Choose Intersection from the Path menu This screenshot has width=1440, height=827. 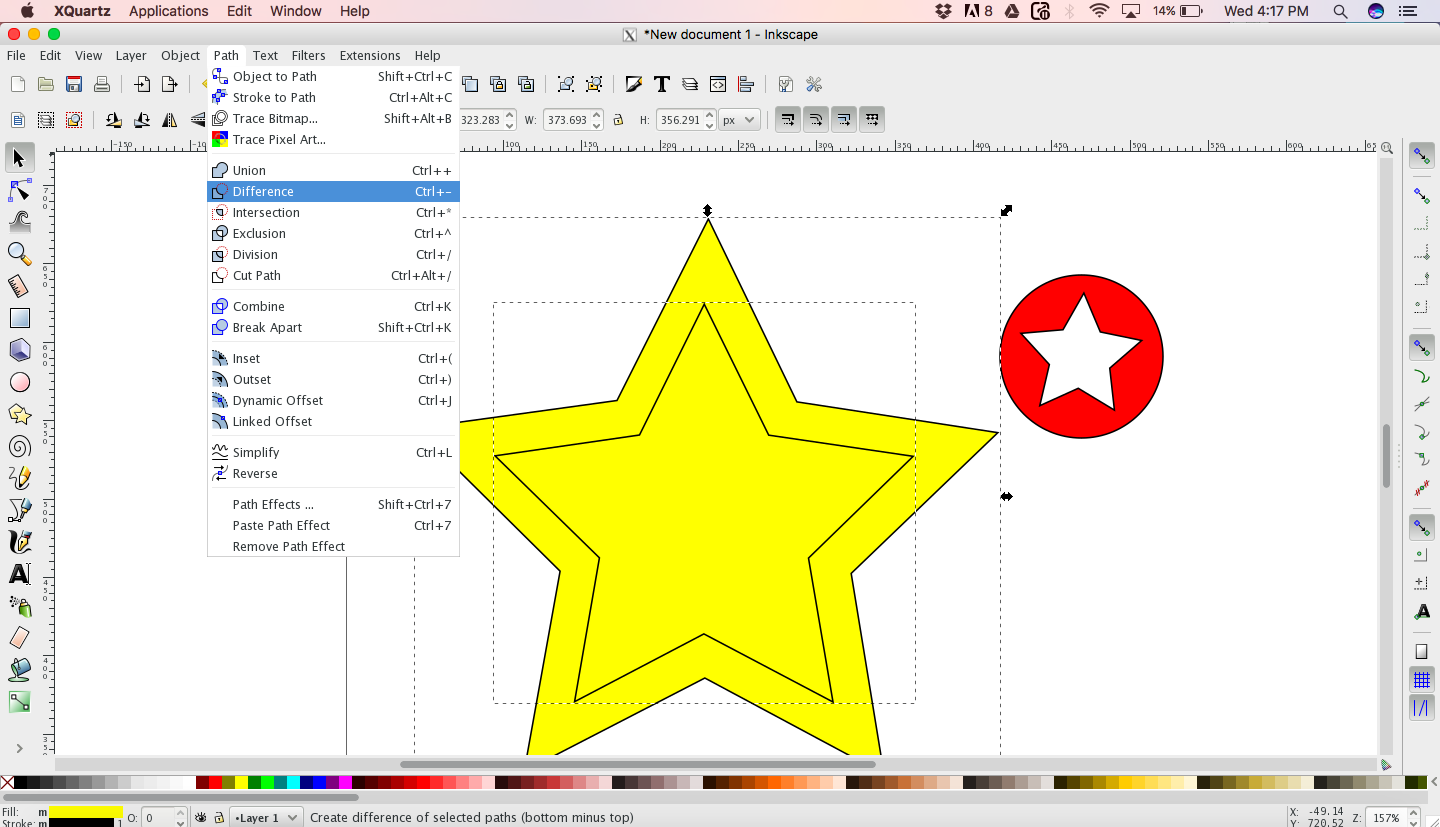333,212
